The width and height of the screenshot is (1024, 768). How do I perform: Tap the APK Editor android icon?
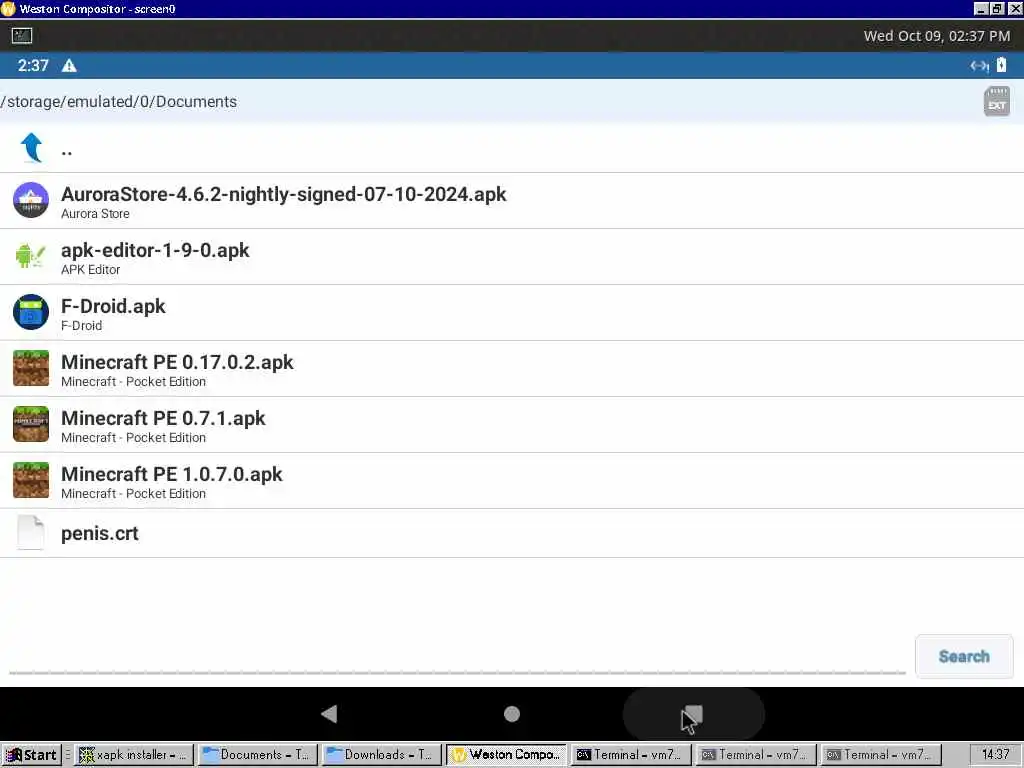(31, 256)
